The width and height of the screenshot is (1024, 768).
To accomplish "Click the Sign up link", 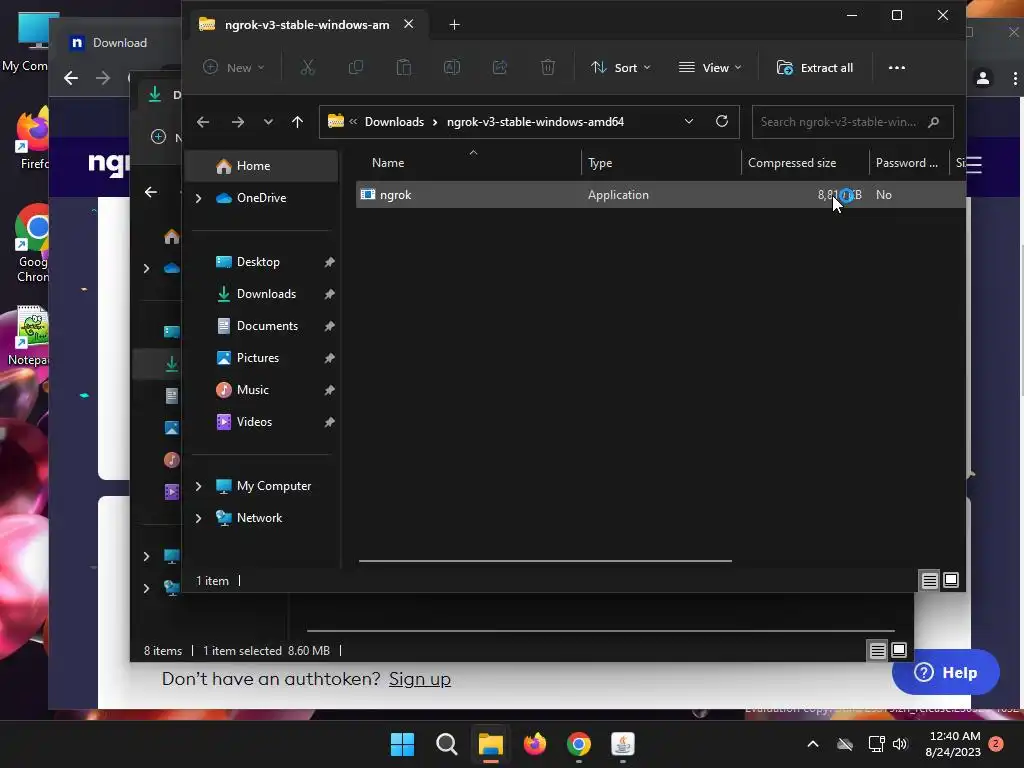I will tap(420, 679).
